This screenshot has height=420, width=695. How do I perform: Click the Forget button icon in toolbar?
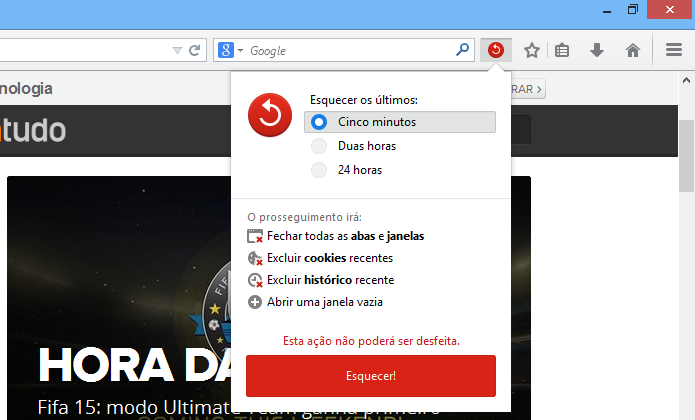click(496, 50)
